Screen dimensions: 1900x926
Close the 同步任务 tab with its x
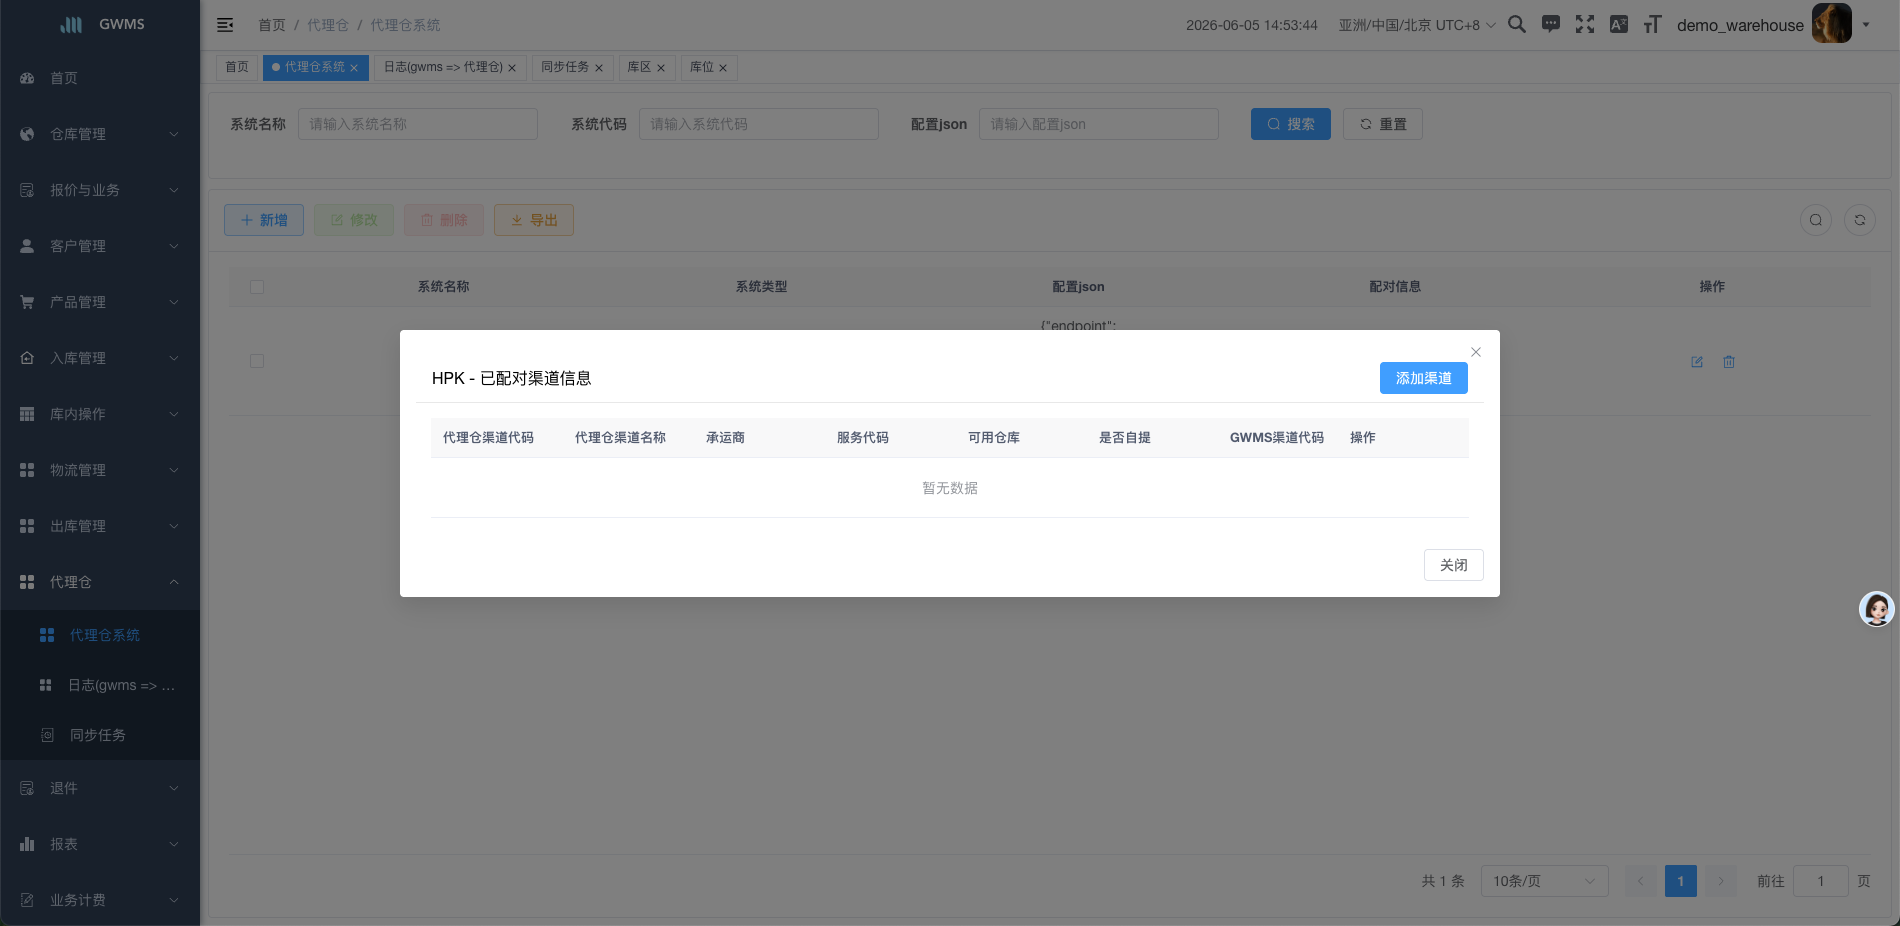599,68
